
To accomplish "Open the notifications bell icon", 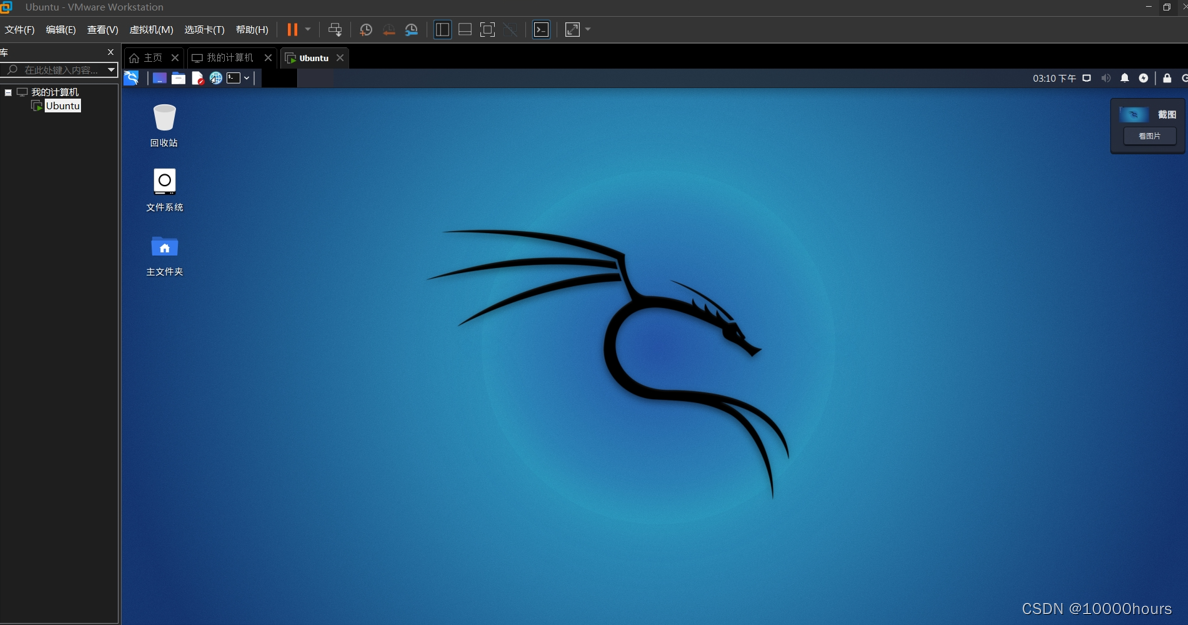I will click(1124, 78).
